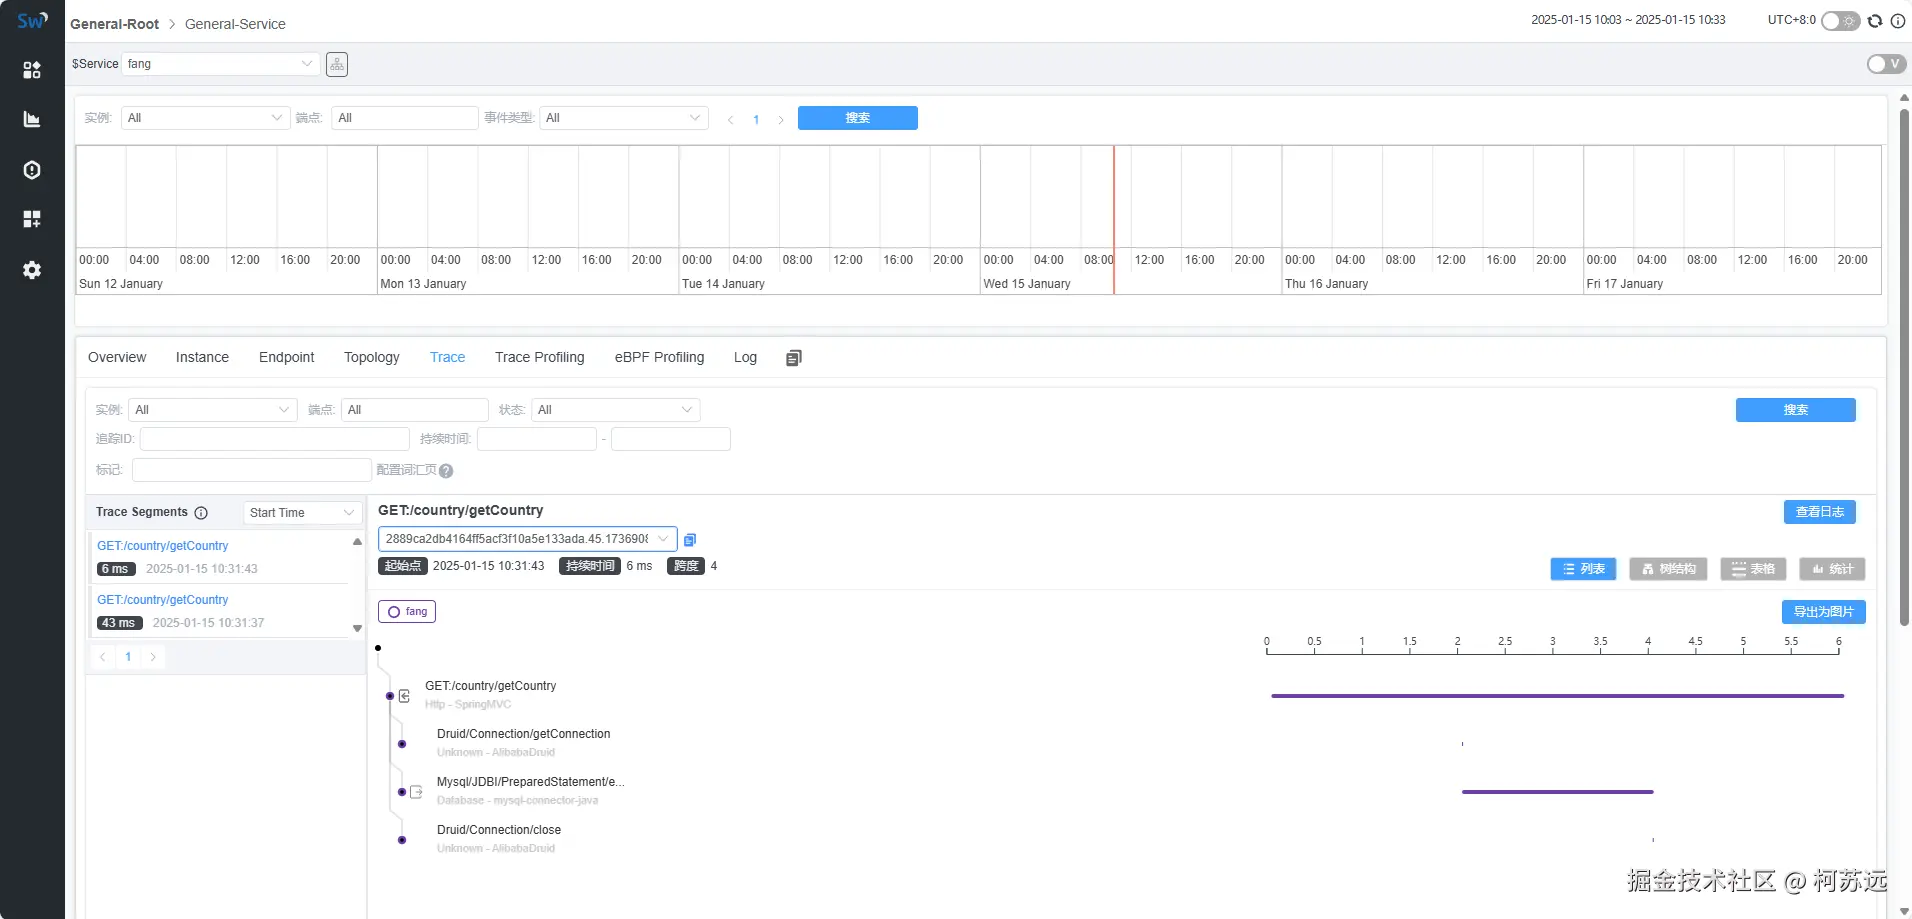Click the page scrollbar on the right edge
Image resolution: width=1912 pixels, height=919 pixels.
click(x=1904, y=367)
